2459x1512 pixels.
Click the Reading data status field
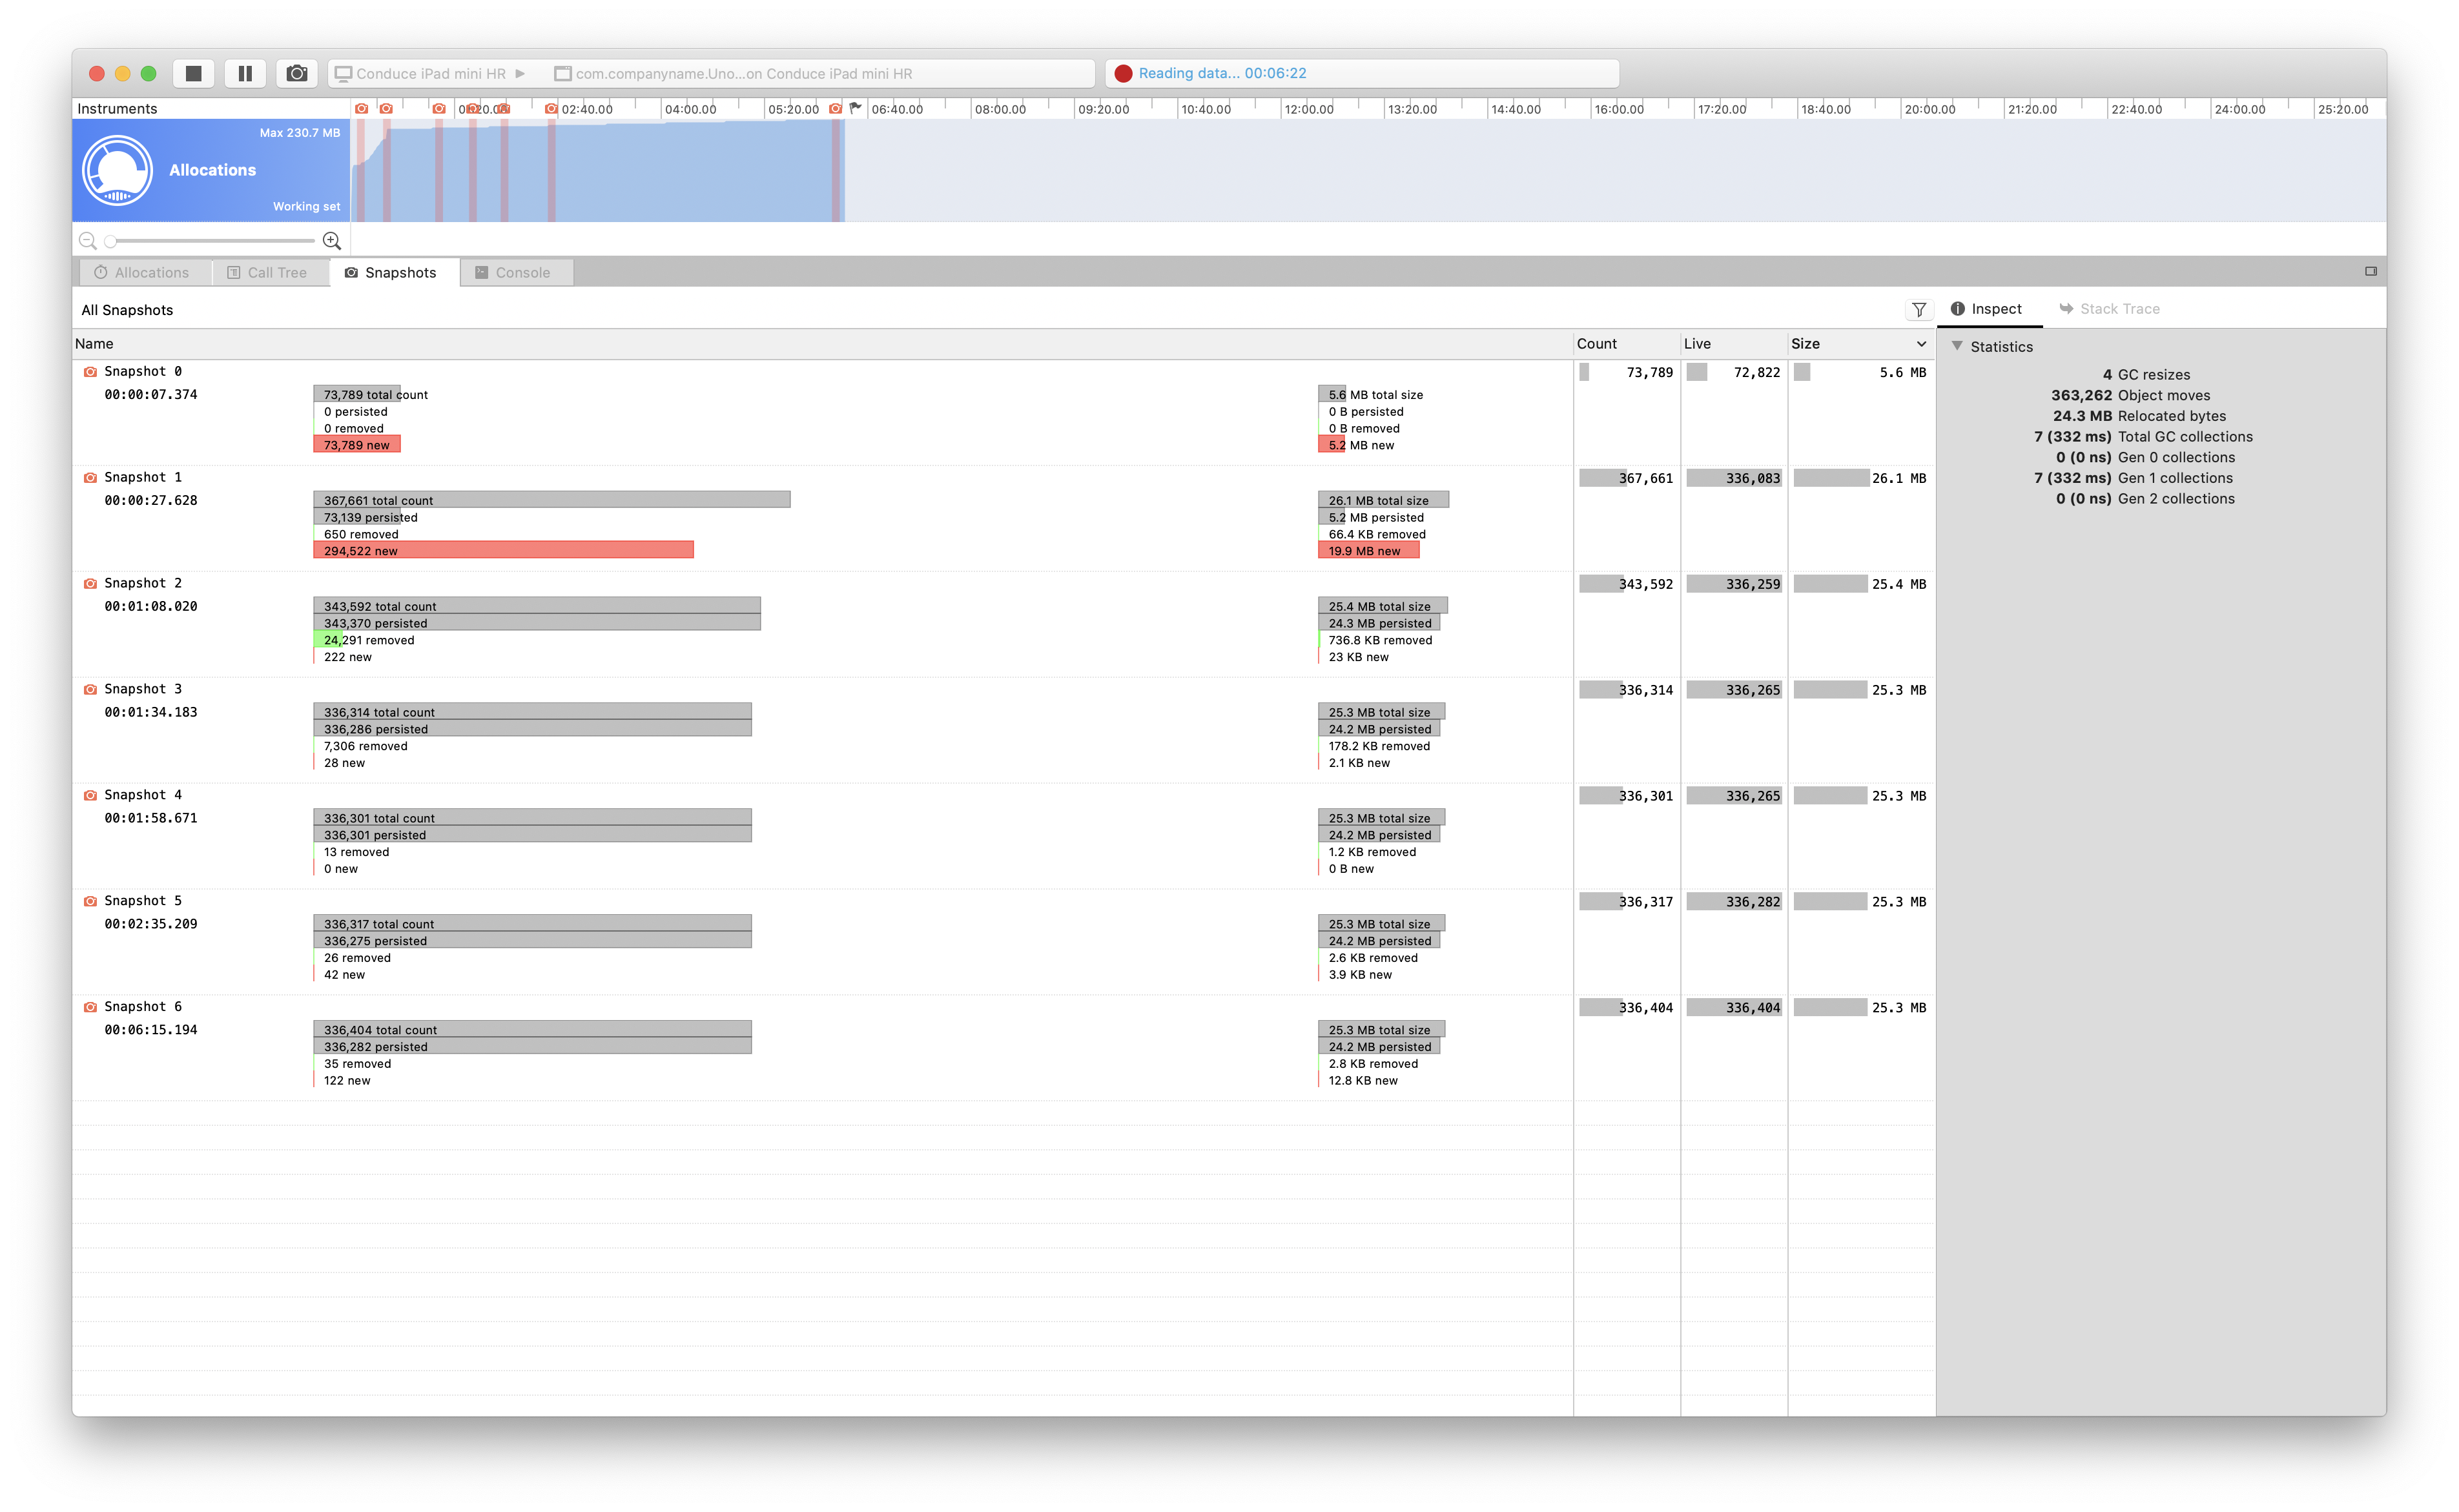click(x=1361, y=74)
